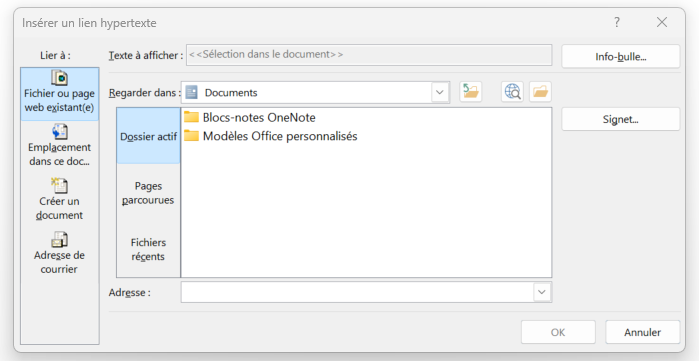
Task: Switch to 'Dossier actif' tab
Action: pos(148,136)
